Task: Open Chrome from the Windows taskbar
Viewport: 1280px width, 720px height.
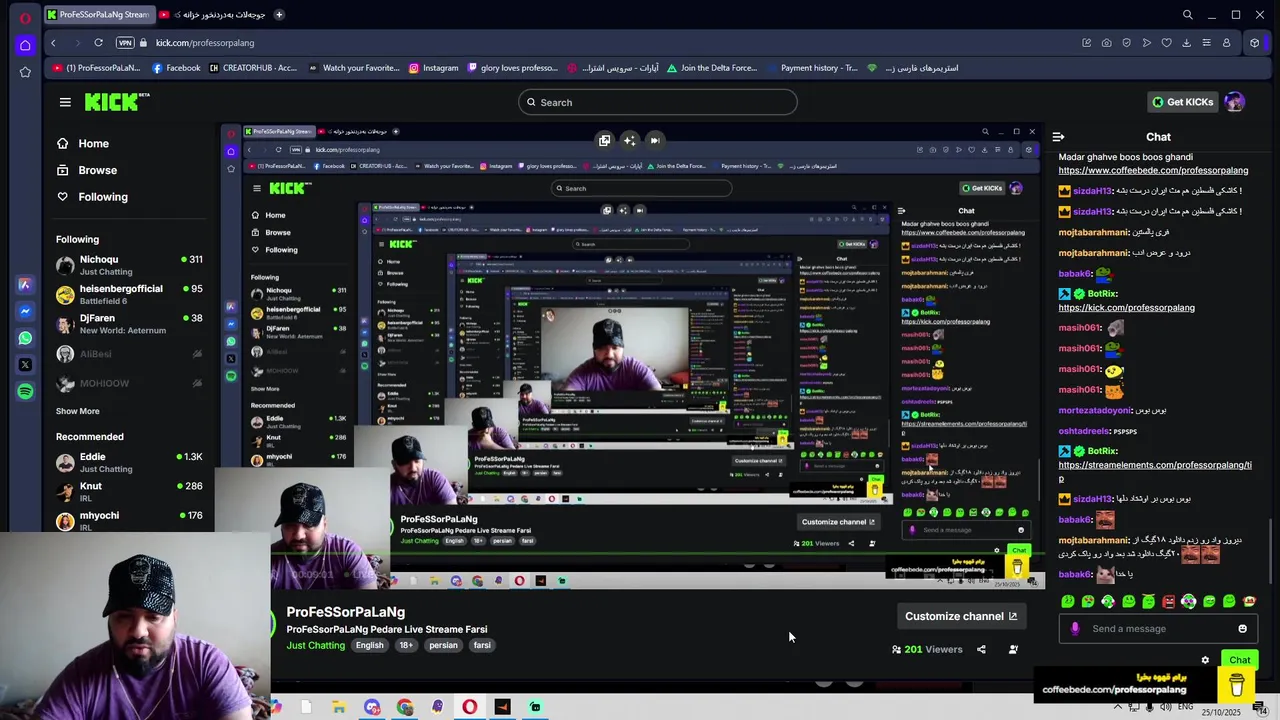Action: pyautogui.click(x=404, y=708)
